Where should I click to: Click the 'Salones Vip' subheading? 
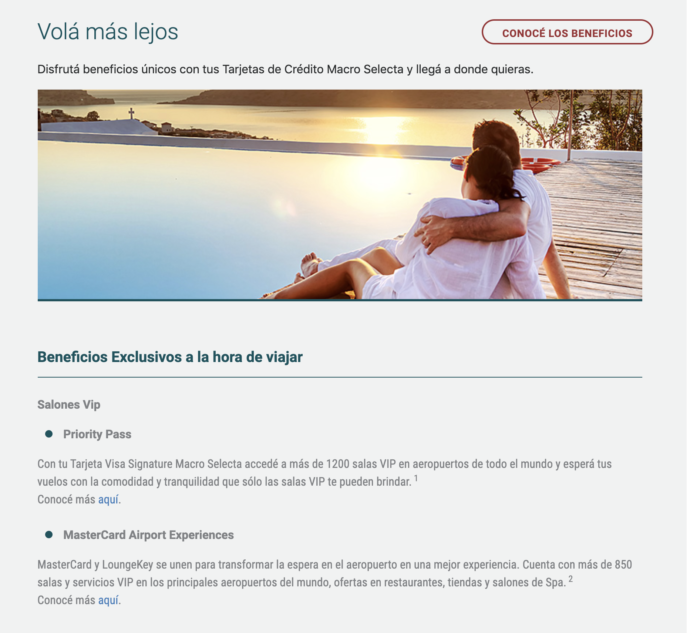click(x=69, y=404)
